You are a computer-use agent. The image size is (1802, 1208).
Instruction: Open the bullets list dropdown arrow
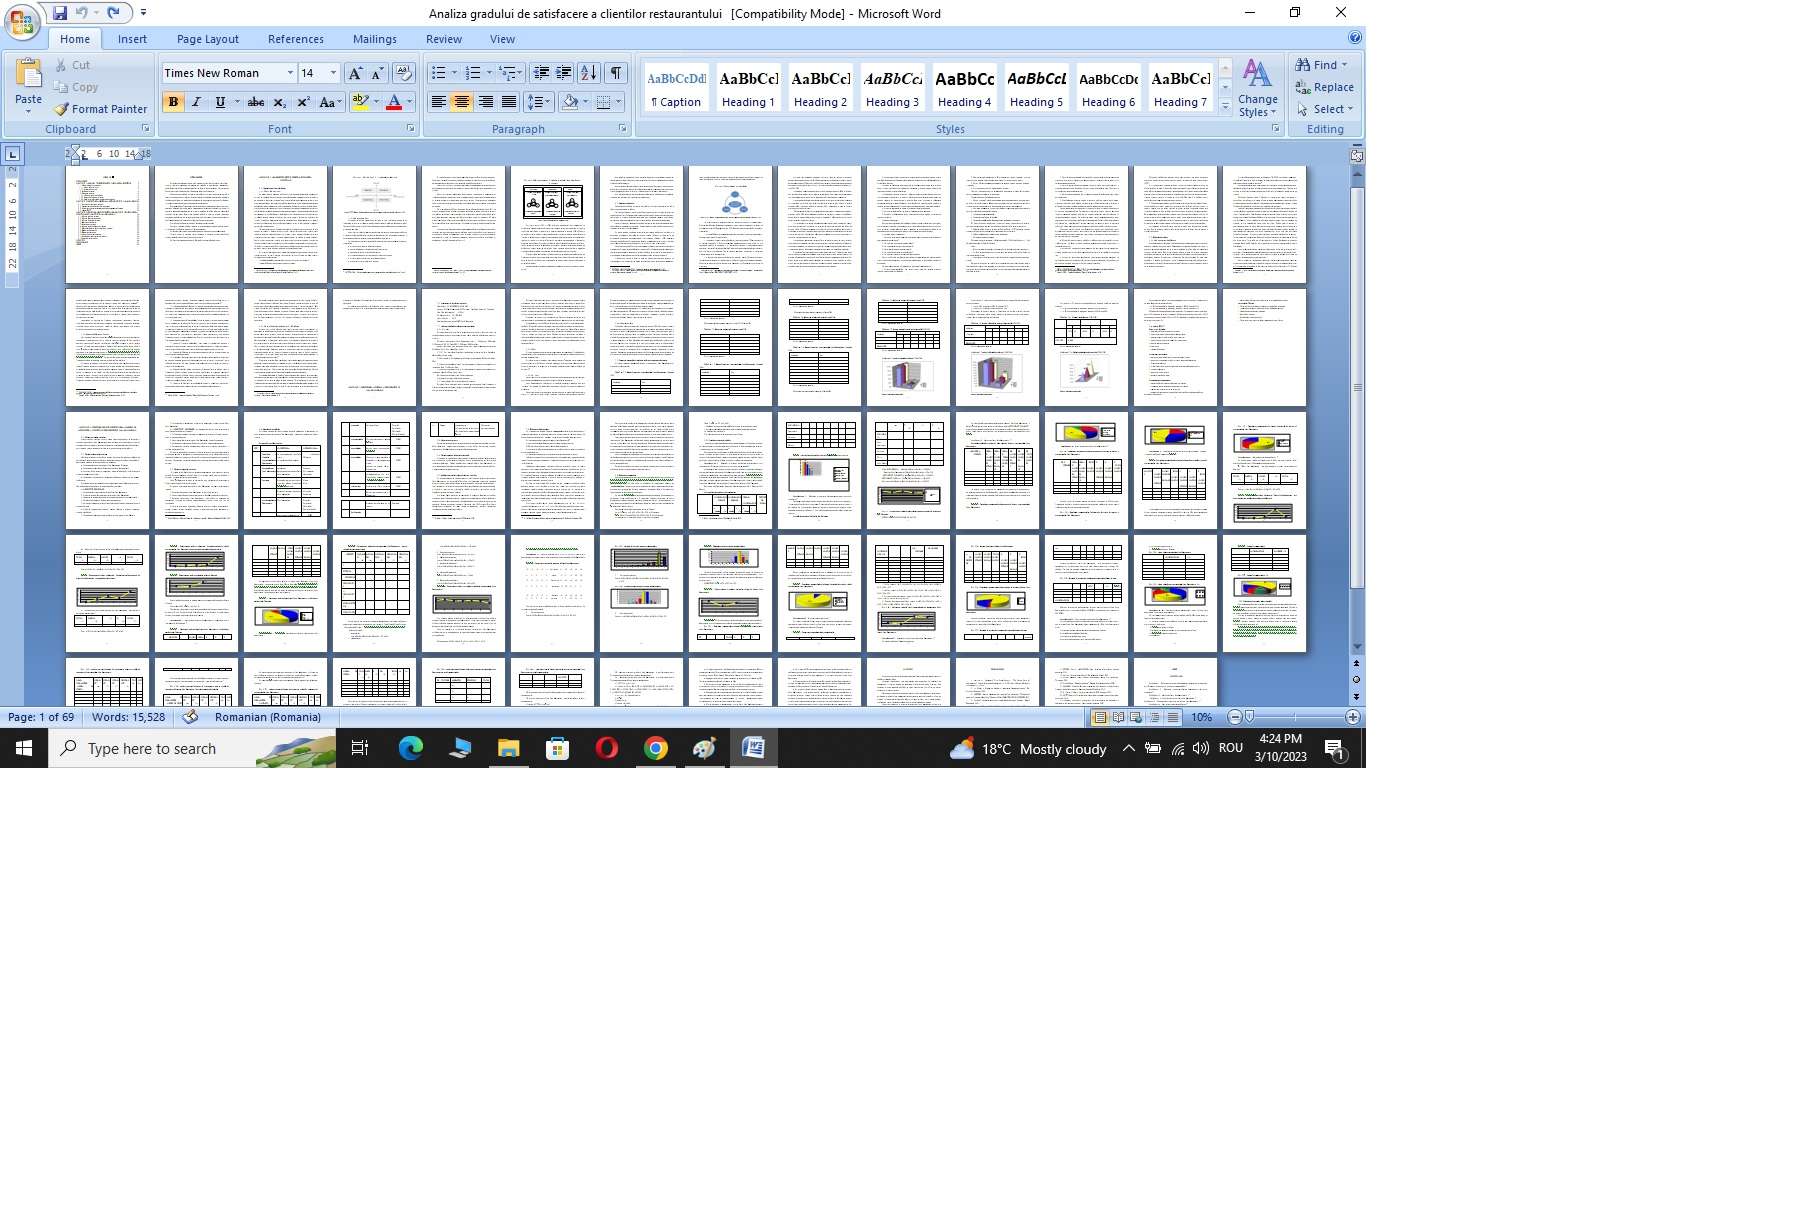[x=454, y=73]
